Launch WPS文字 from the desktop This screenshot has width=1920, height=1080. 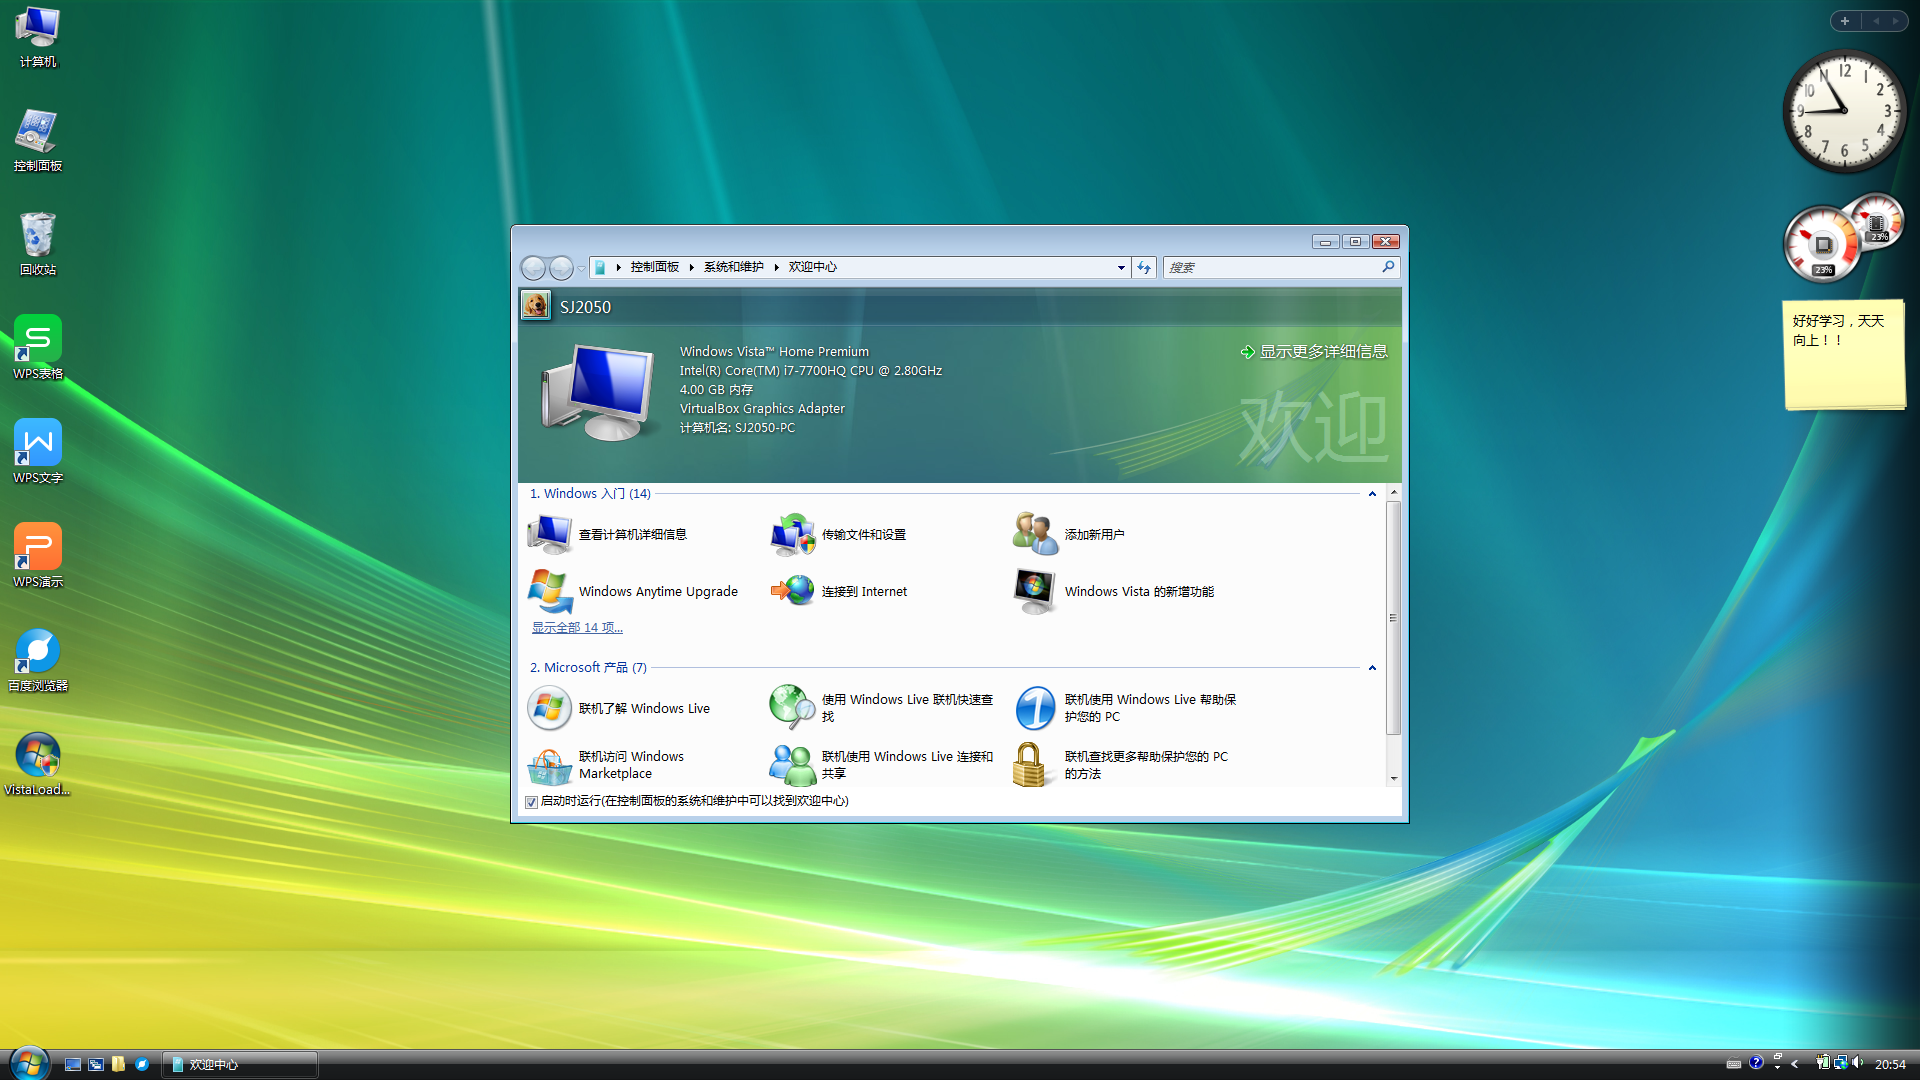tap(38, 452)
